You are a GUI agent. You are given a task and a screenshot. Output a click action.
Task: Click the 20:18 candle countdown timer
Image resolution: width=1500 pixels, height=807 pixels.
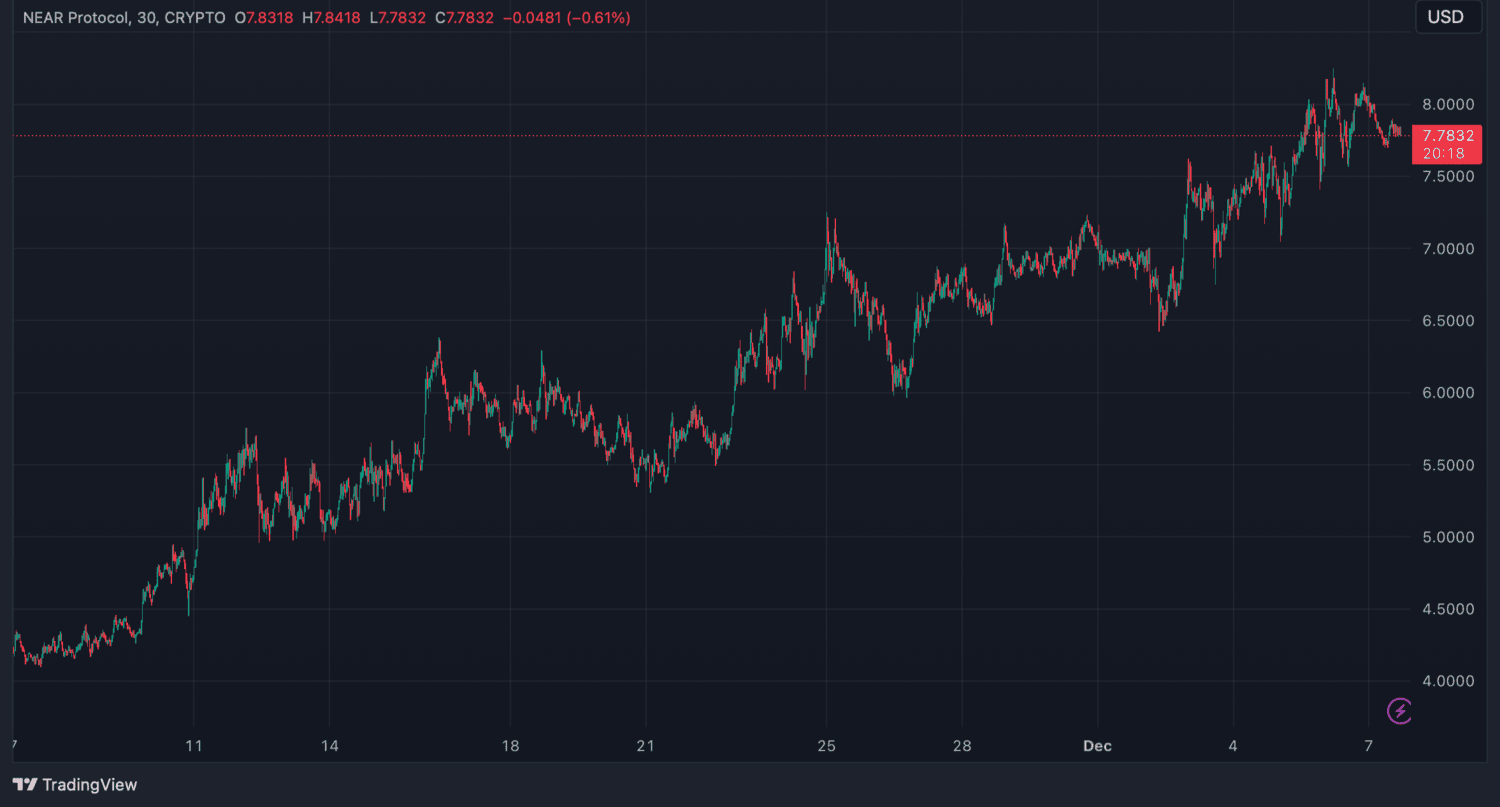click(1445, 153)
